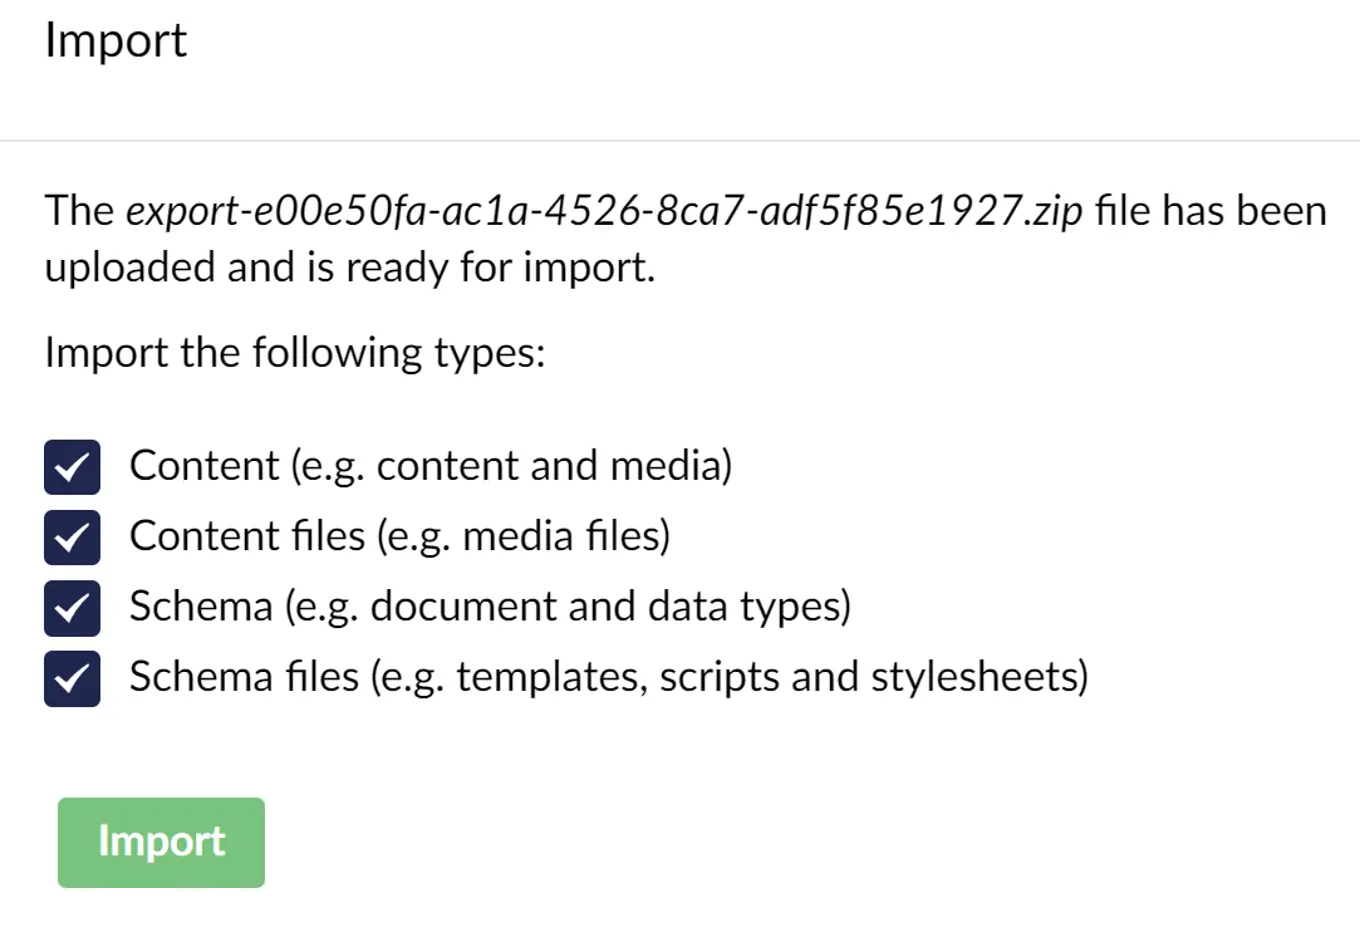1360x937 pixels.
Task: Click the export zip file name
Action: tap(604, 211)
